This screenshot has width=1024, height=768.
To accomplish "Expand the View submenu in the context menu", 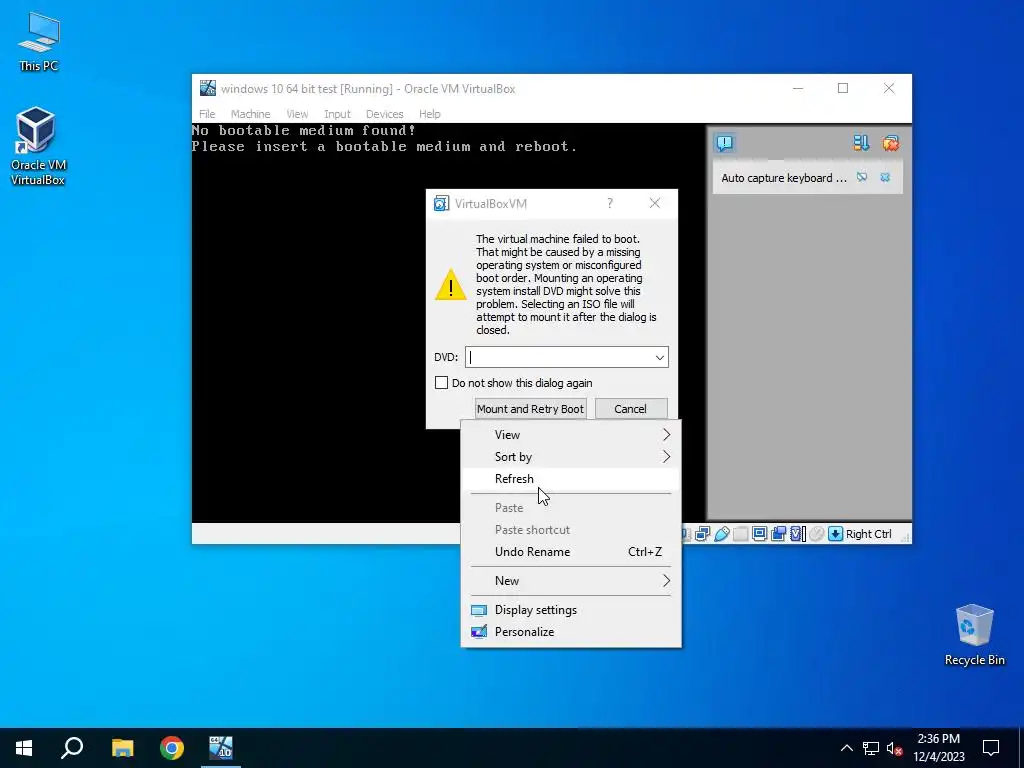I will click(571, 435).
